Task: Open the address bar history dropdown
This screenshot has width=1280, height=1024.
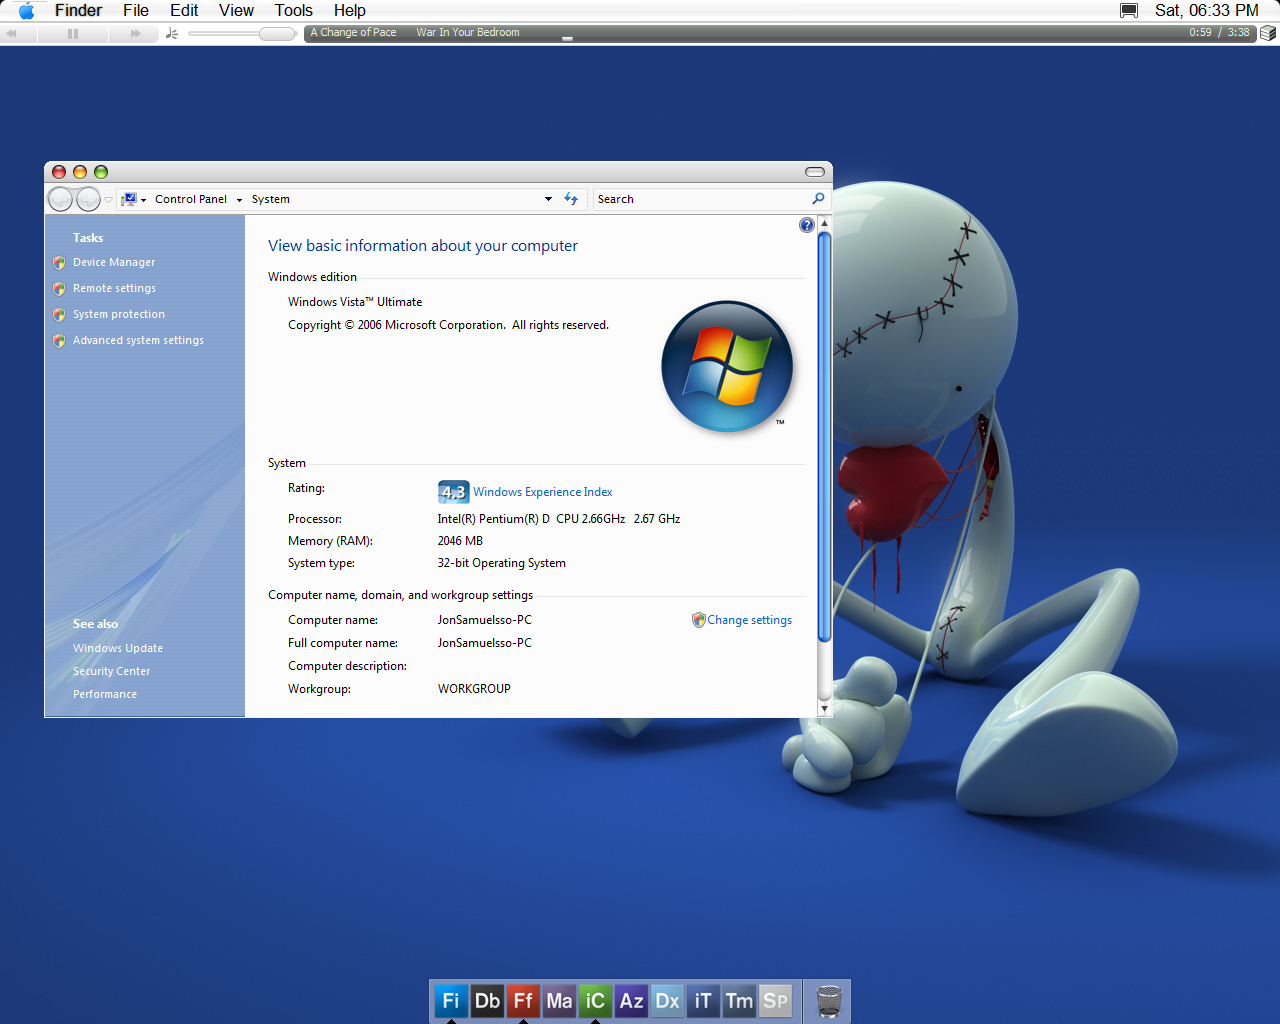Action: click(x=548, y=199)
